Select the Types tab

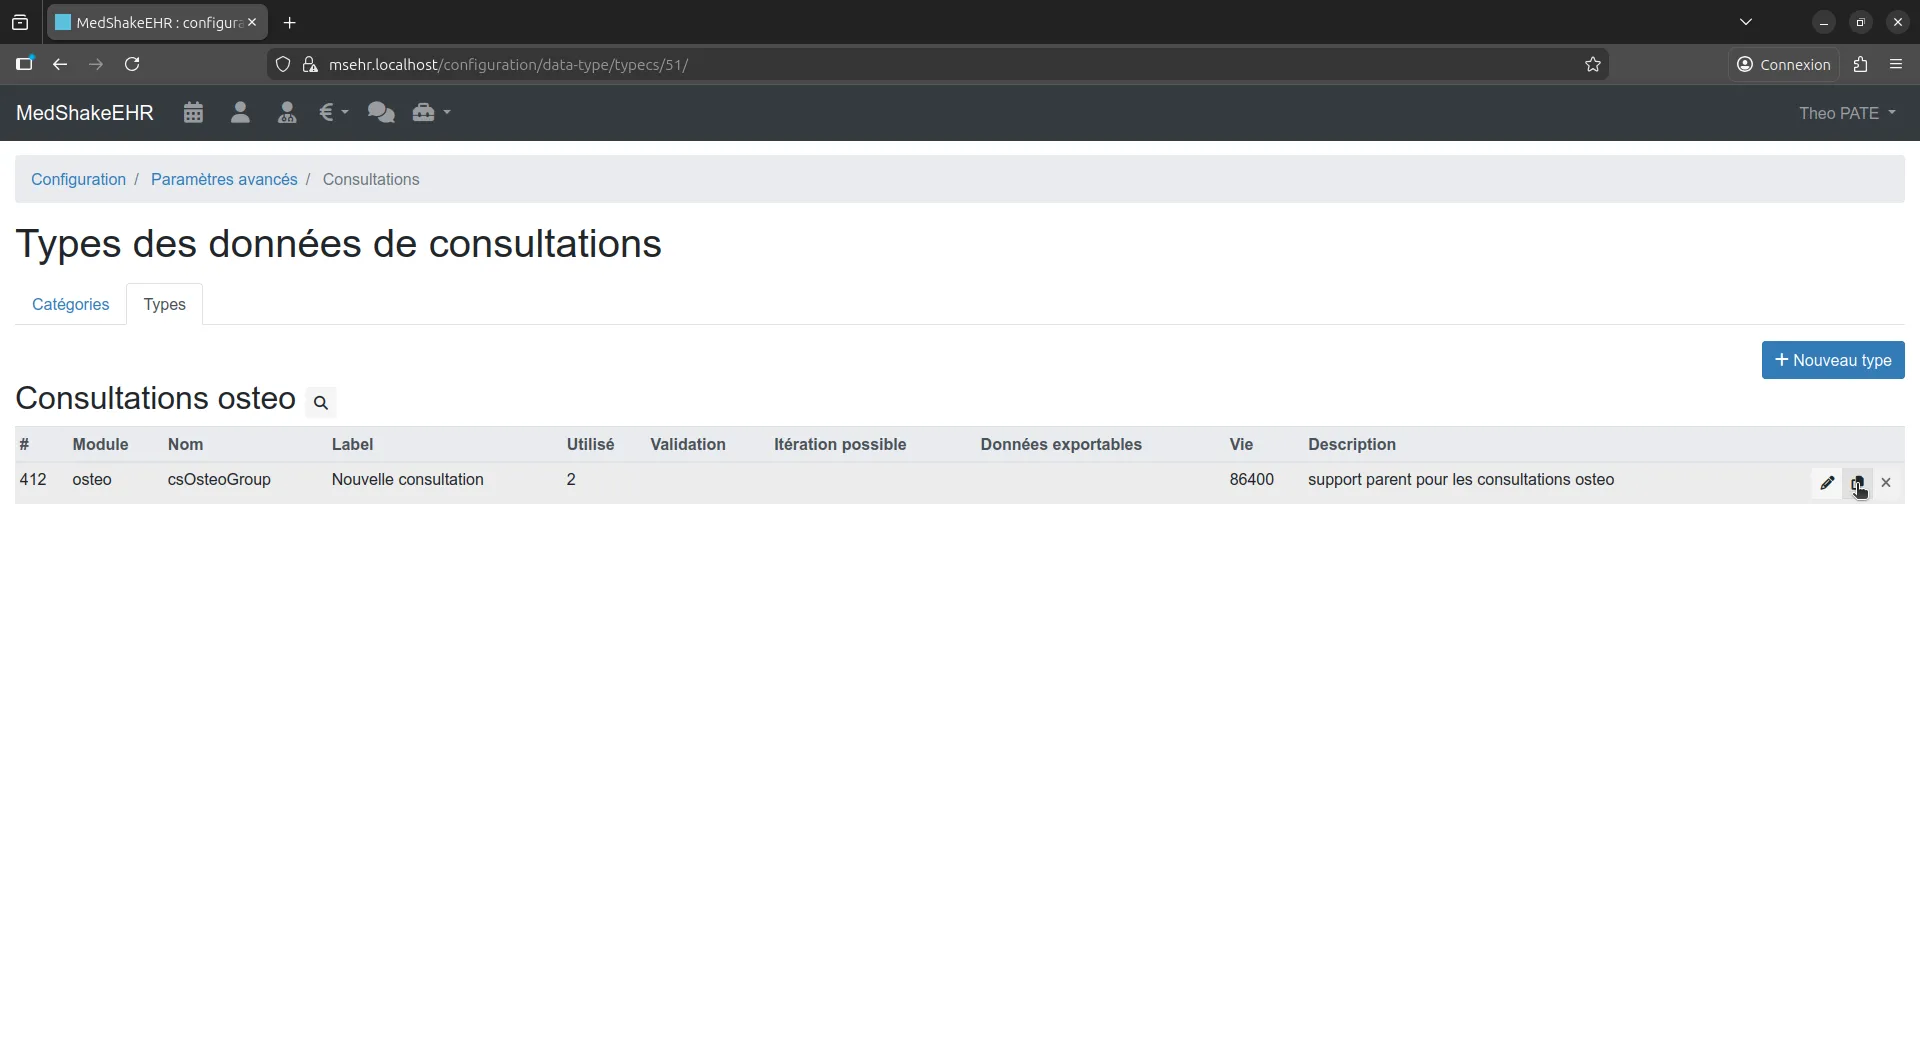coord(164,304)
